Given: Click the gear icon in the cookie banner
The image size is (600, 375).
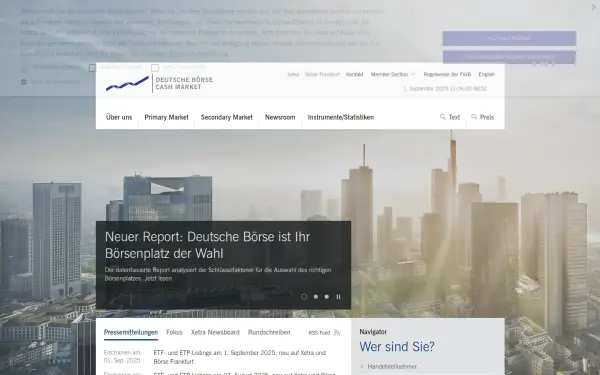Looking at the screenshot, I should click(x=24, y=82).
